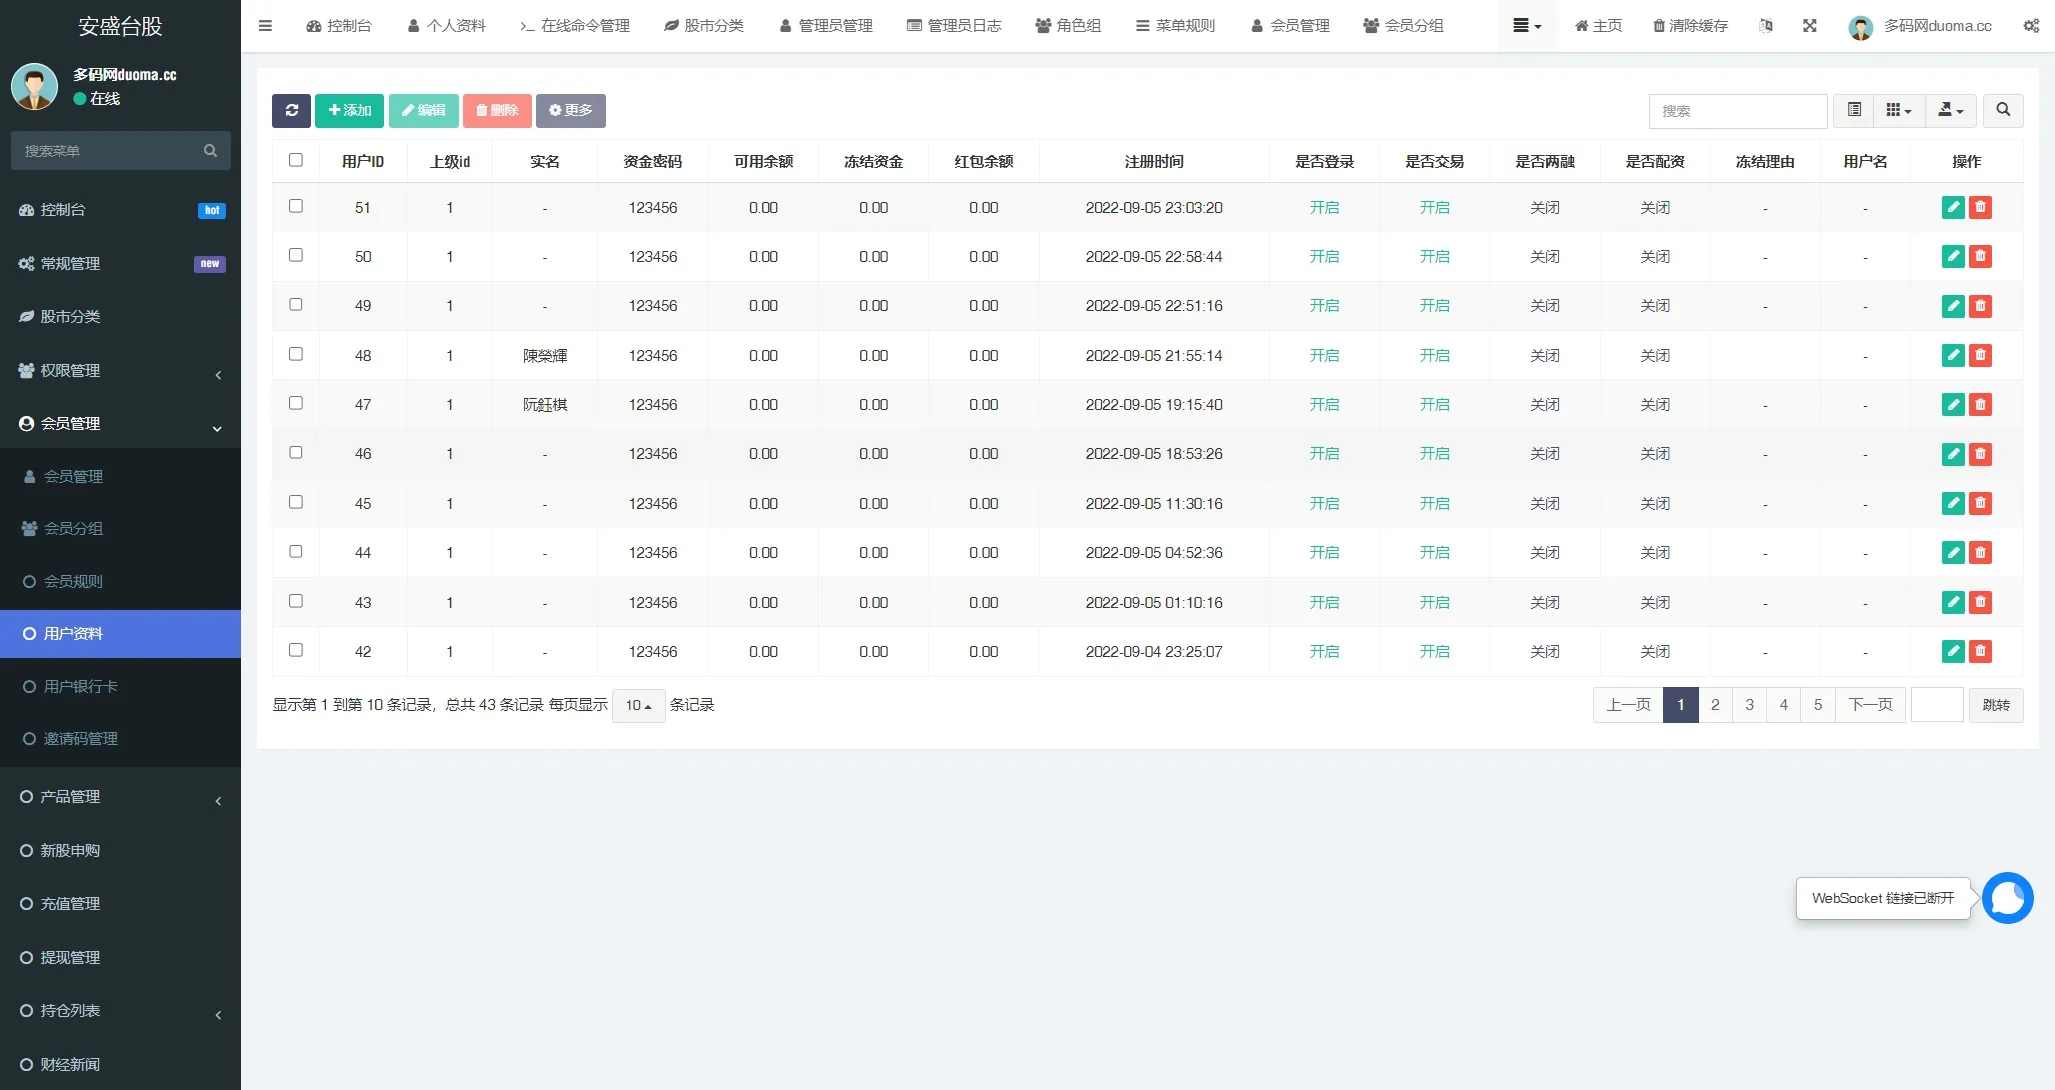The image size is (2055, 1090).
Task: Click the delete trash icon for user 42
Action: [1981, 651]
